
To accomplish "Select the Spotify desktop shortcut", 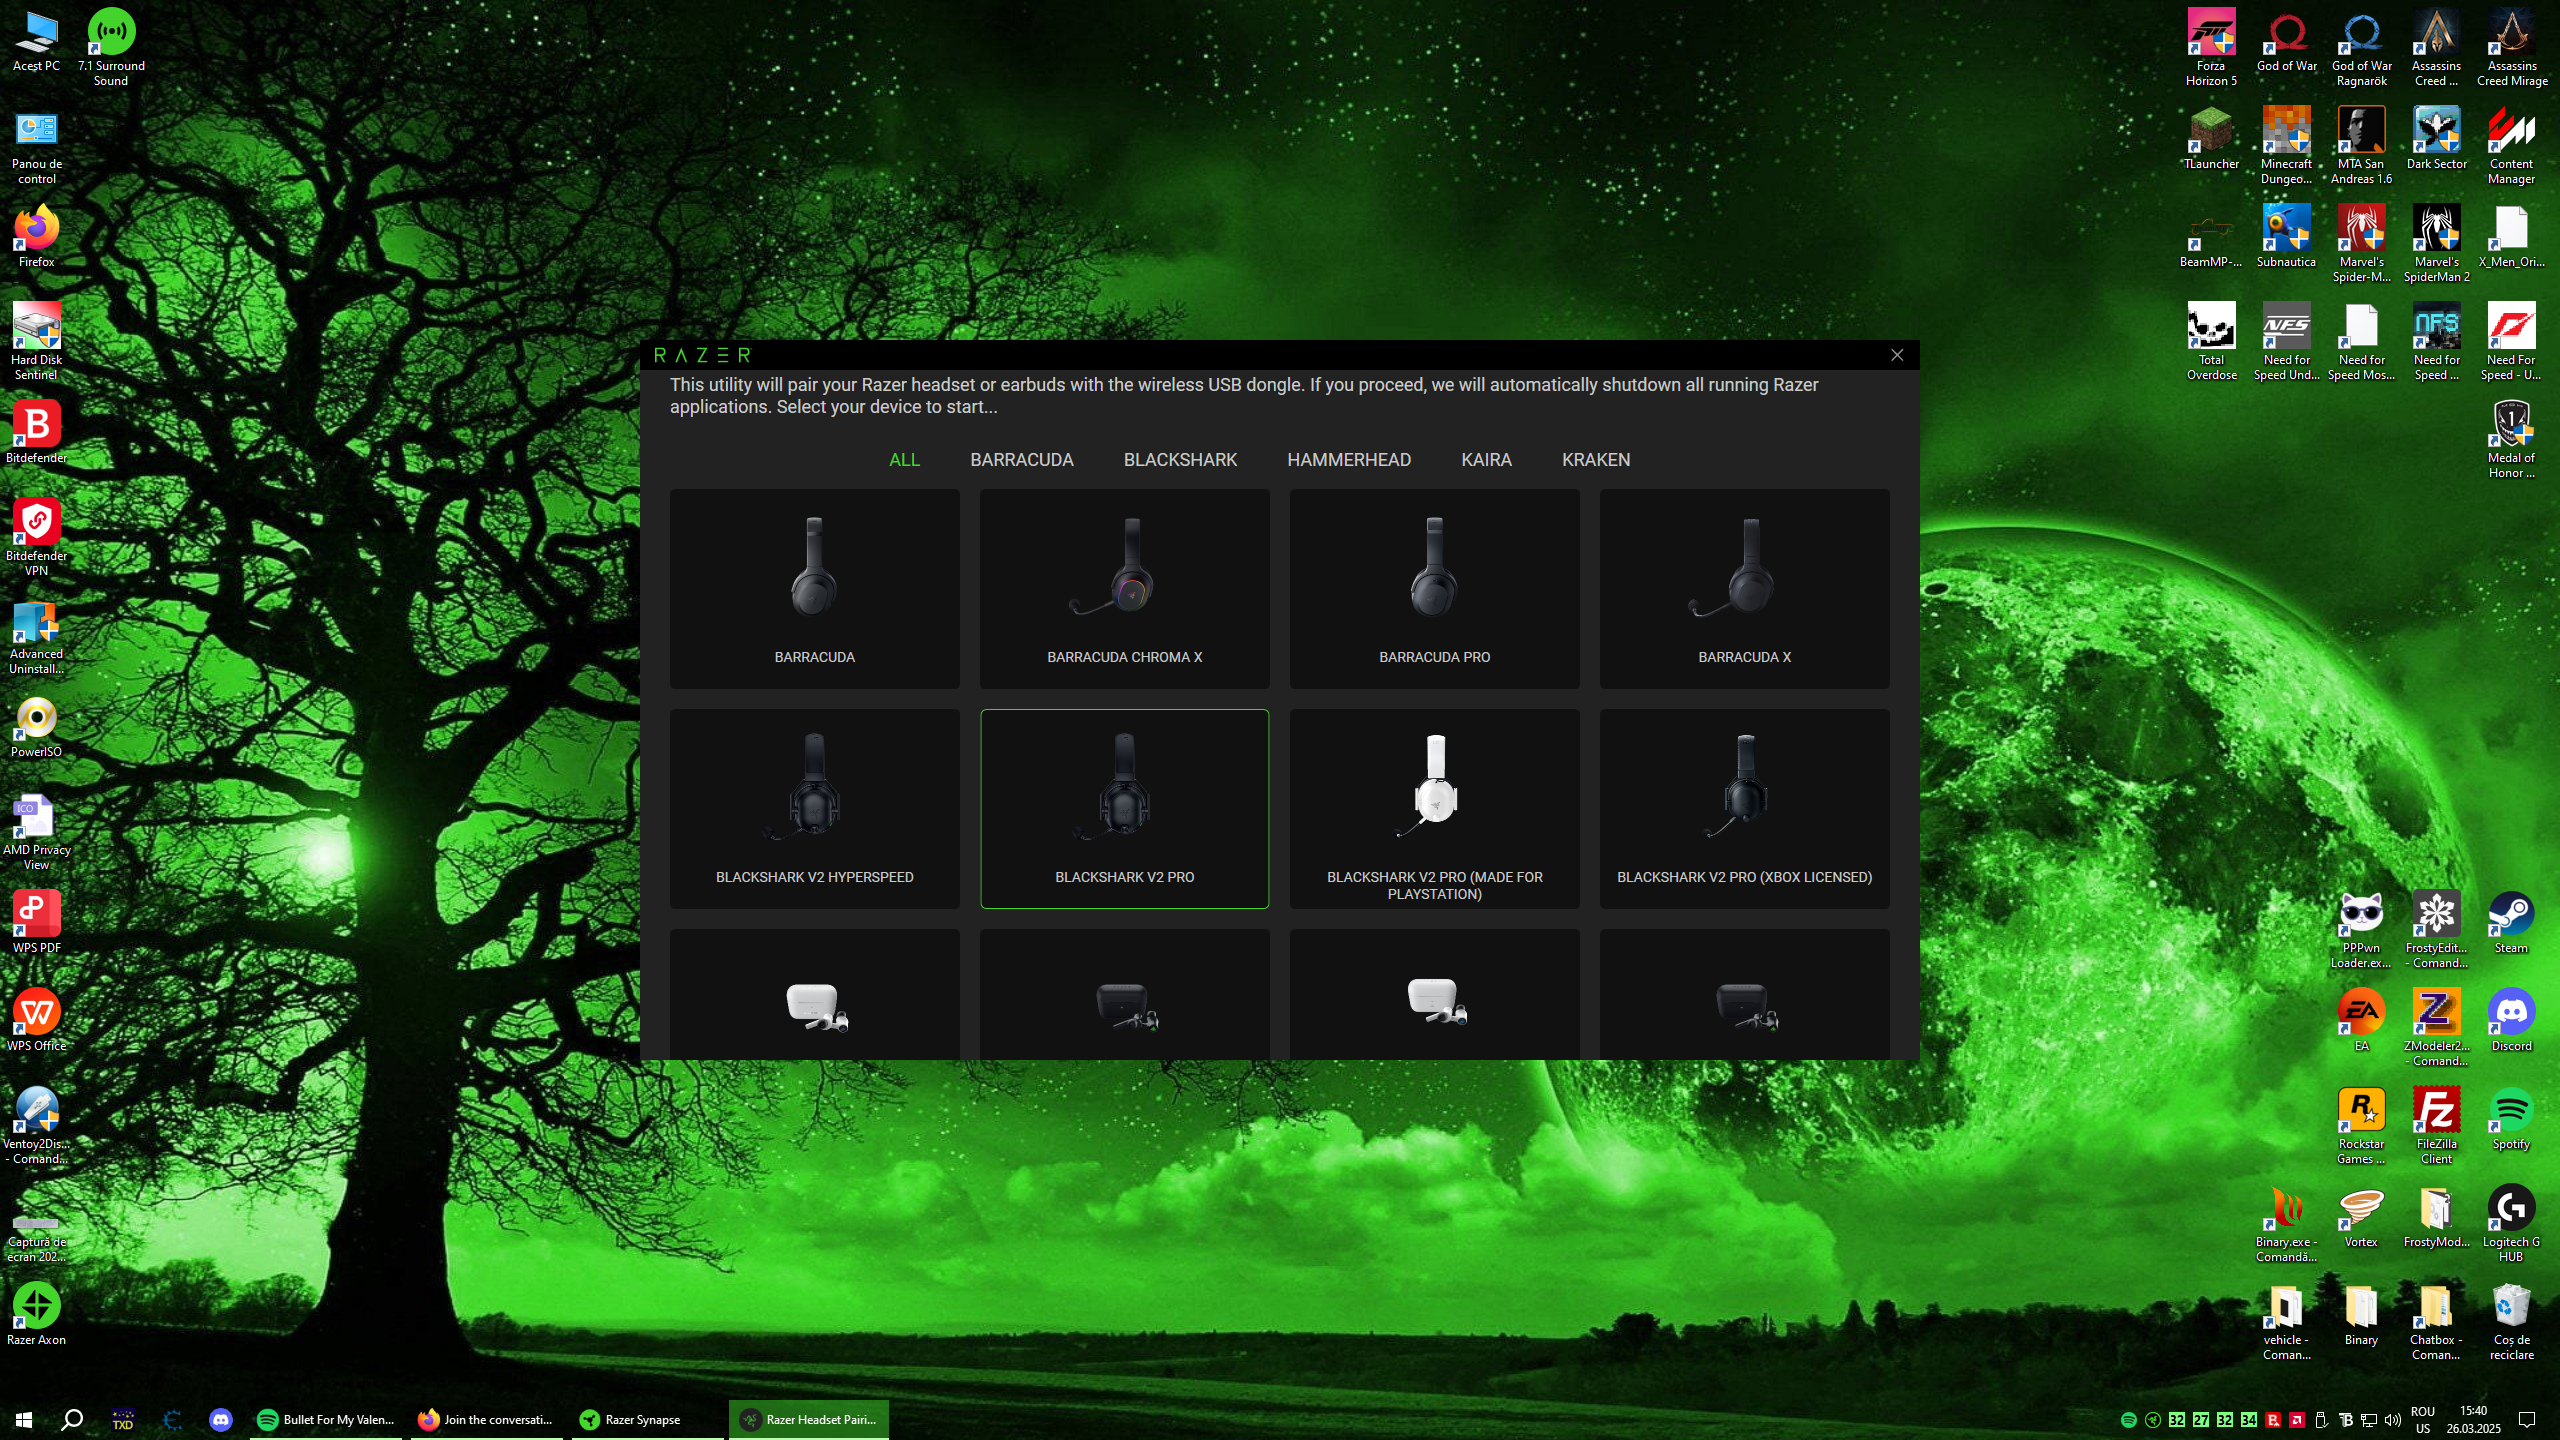I will tap(2511, 1118).
